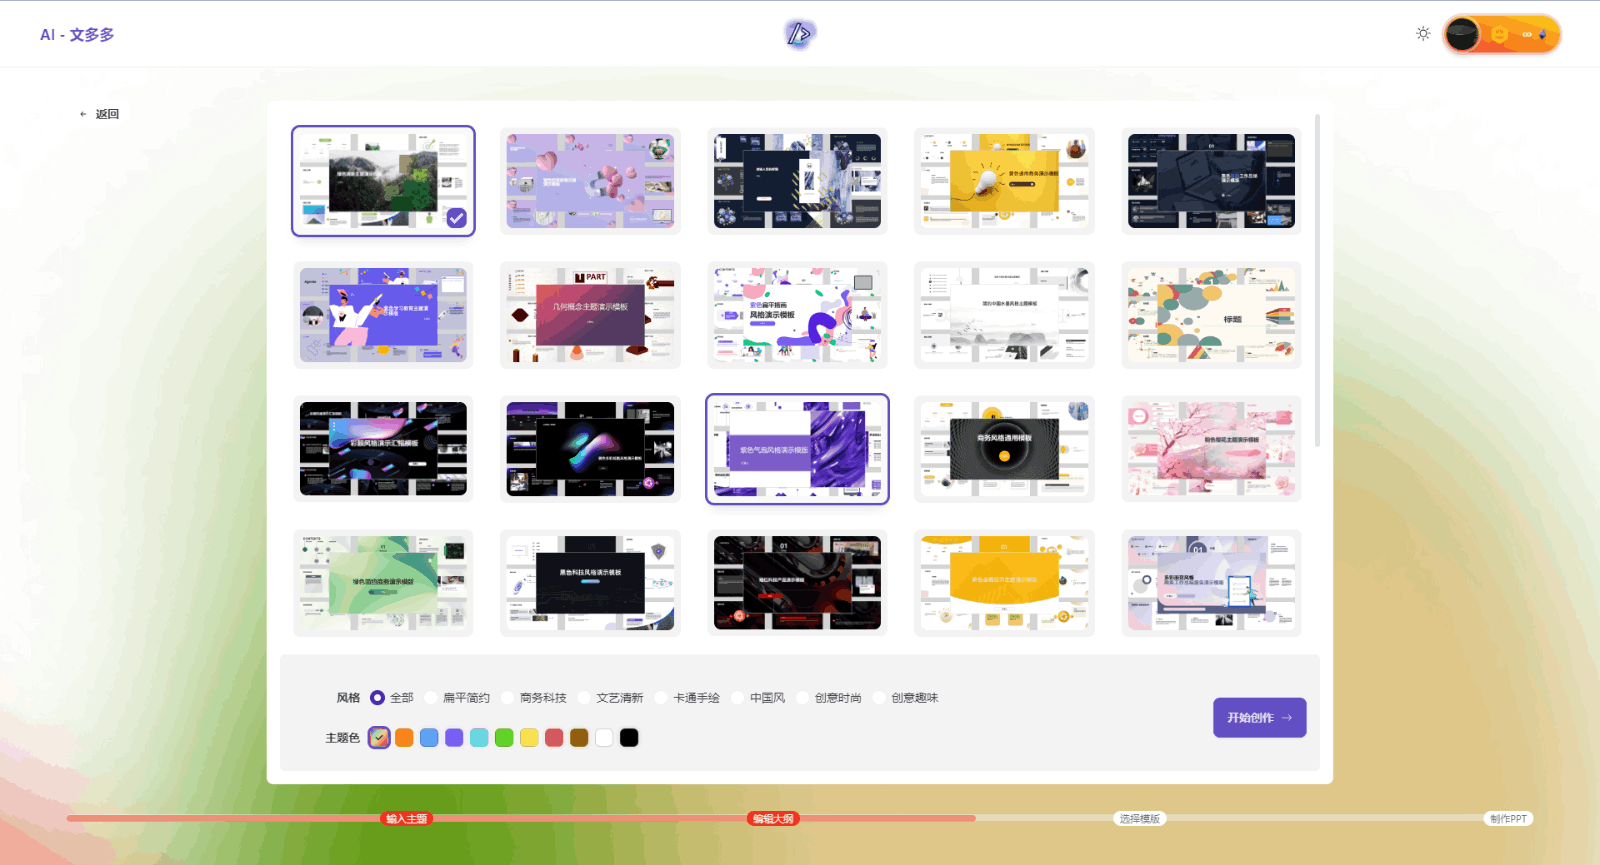
Task: Choose the 中国风 style radio
Action: [x=738, y=698]
